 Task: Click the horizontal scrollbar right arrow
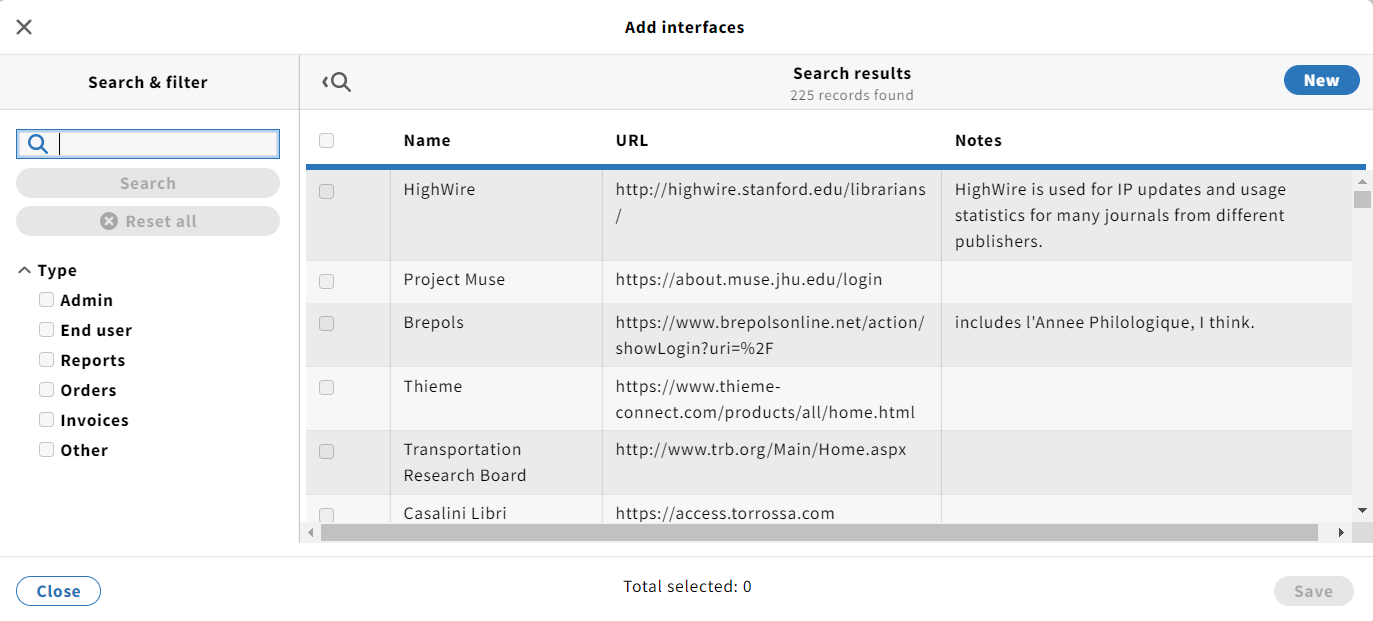(x=1342, y=533)
